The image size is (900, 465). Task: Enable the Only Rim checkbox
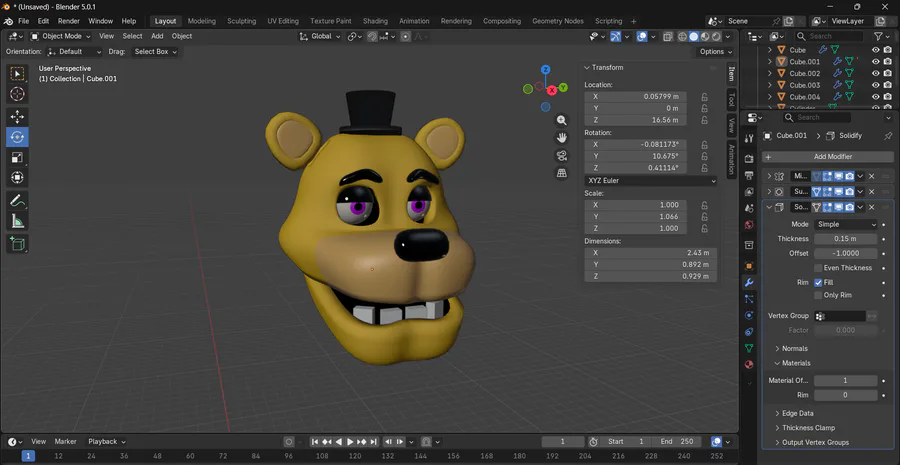818,295
